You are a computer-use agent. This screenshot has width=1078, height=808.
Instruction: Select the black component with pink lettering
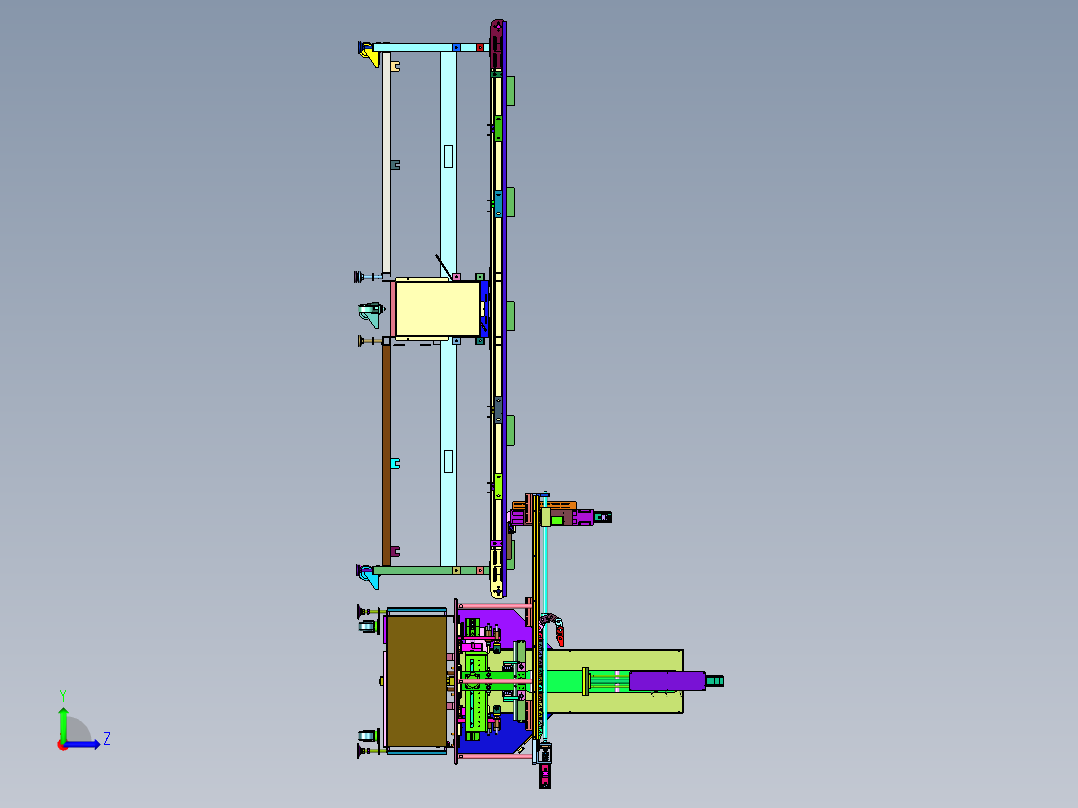(544, 775)
